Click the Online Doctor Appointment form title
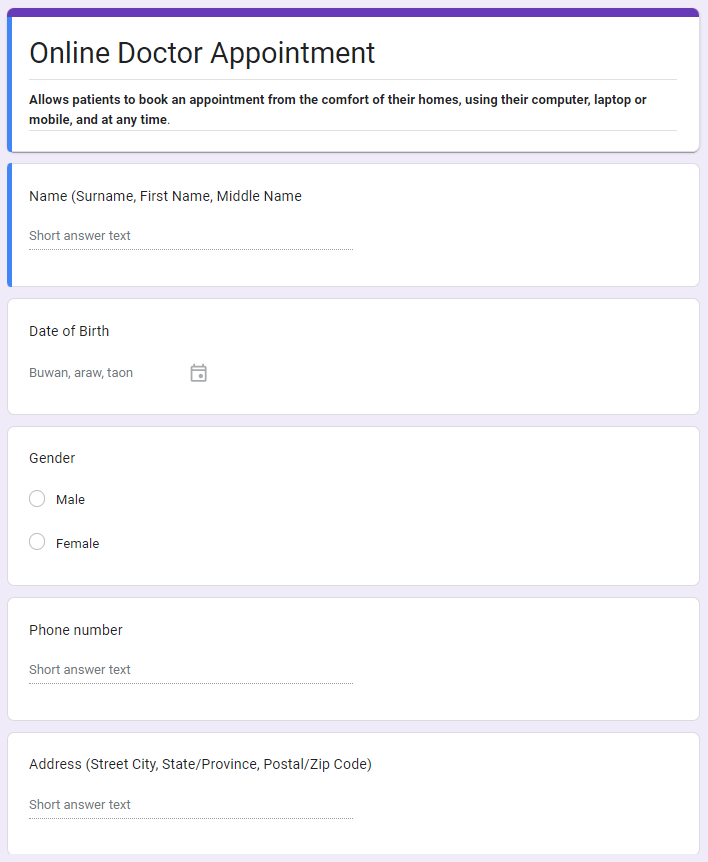Image resolution: width=708 pixels, height=862 pixels. point(202,53)
